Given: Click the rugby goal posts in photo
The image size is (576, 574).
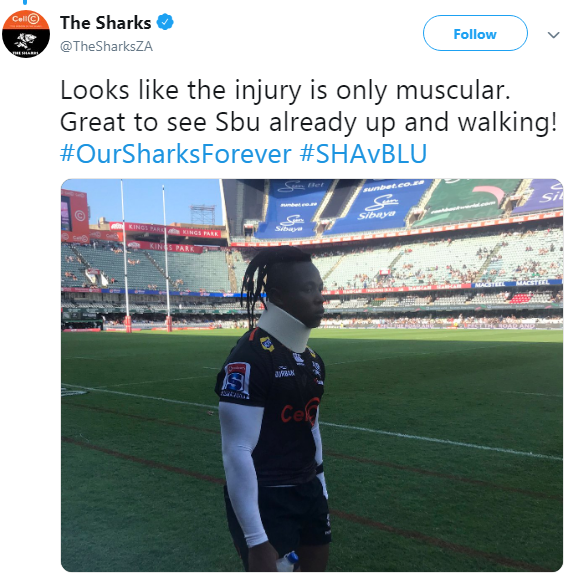Looking at the screenshot, I should click(146, 257).
